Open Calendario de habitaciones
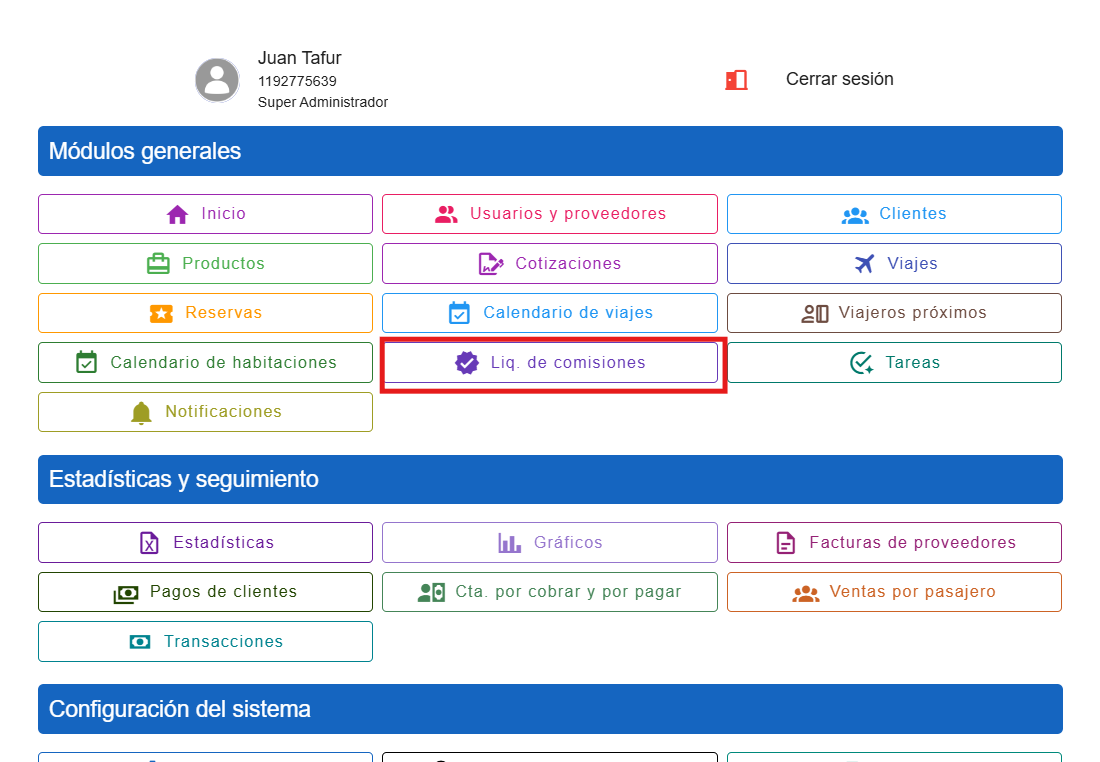Image resolution: width=1100 pixels, height=762 pixels. click(205, 363)
